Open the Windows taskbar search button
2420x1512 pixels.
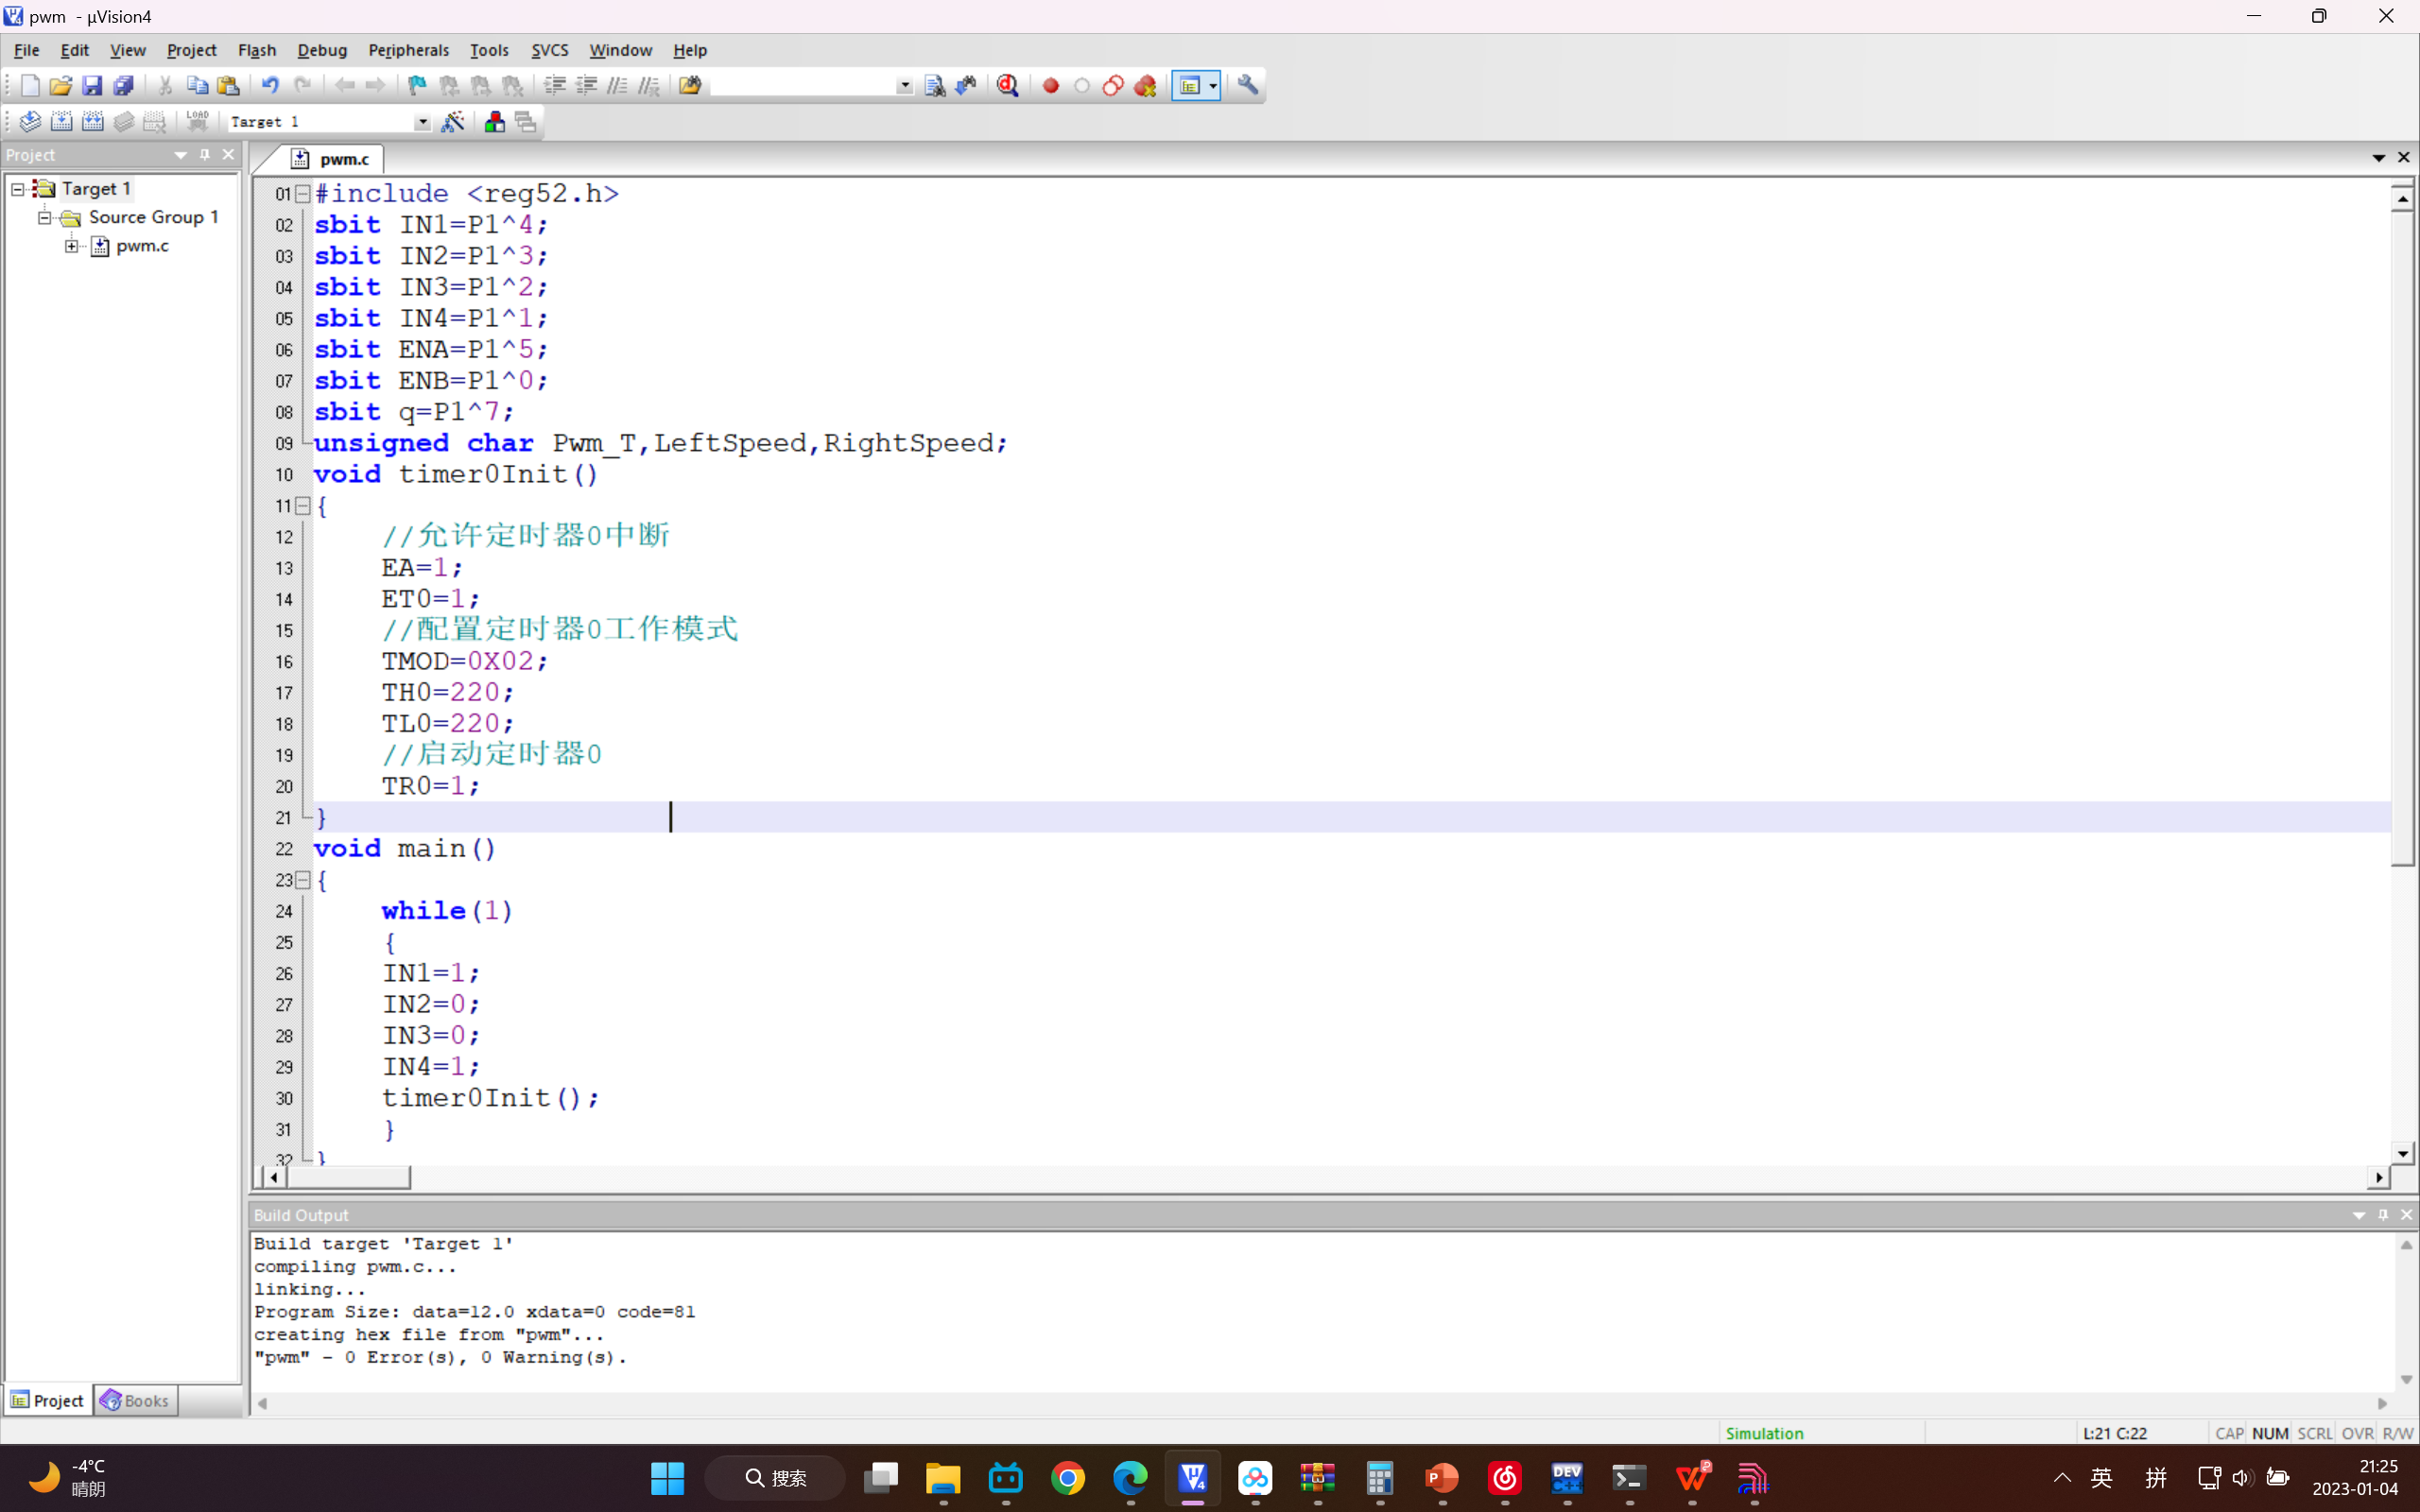[x=776, y=1478]
